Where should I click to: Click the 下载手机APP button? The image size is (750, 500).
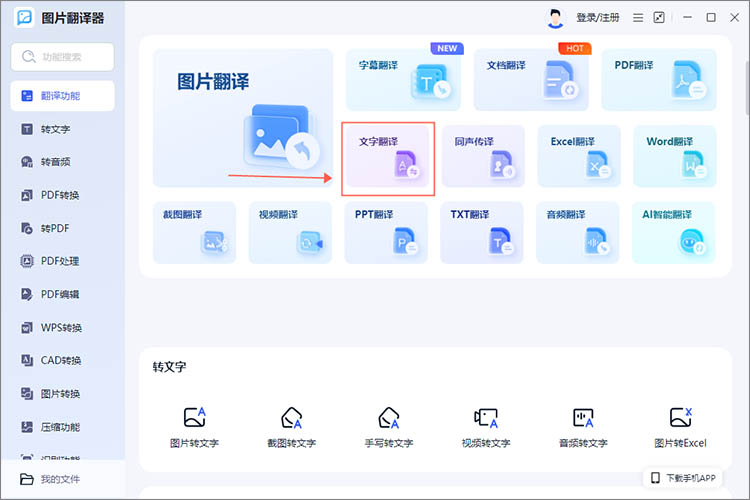click(x=683, y=478)
